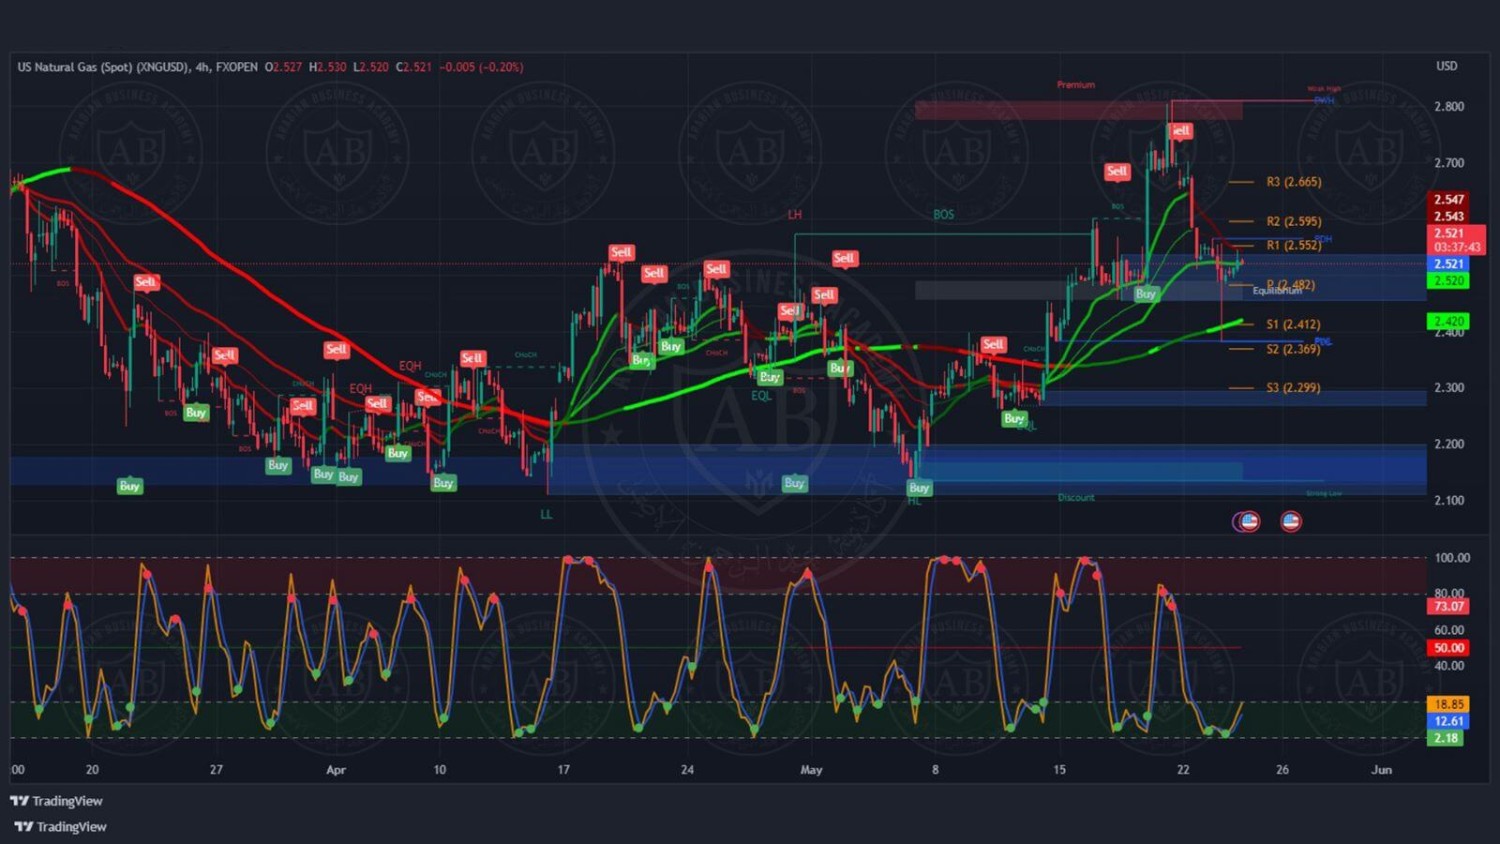Click the May date on time axis

click(811, 770)
